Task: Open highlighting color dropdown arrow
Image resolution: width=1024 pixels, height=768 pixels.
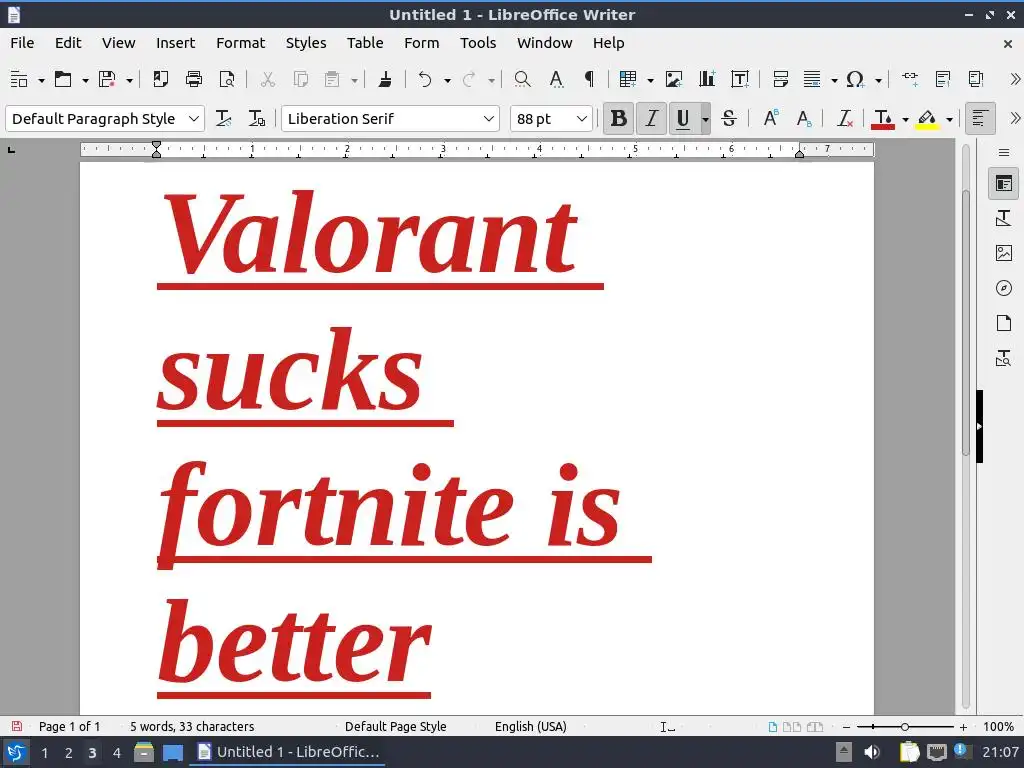Action: coord(949,120)
